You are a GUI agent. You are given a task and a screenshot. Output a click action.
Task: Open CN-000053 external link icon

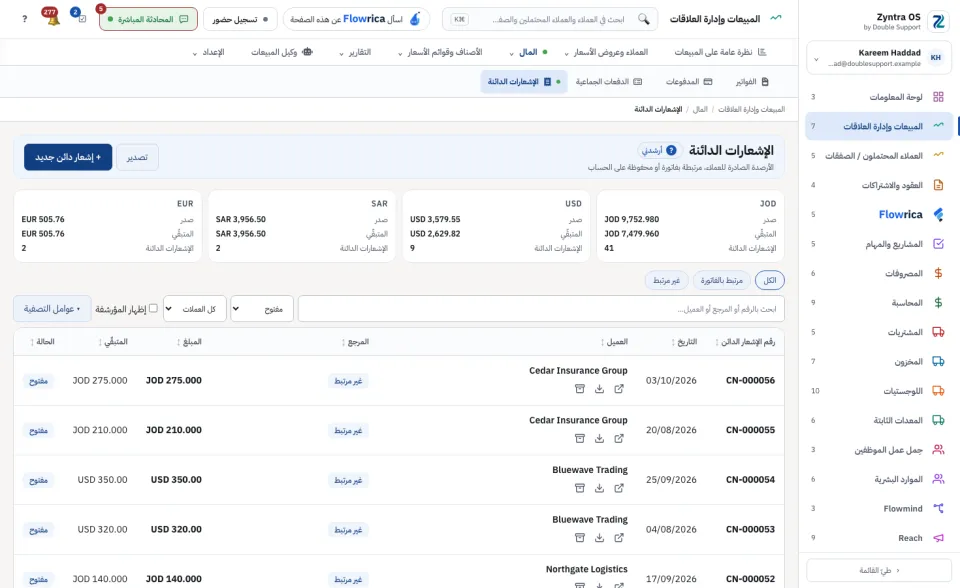pyautogui.click(x=619, y=538)
